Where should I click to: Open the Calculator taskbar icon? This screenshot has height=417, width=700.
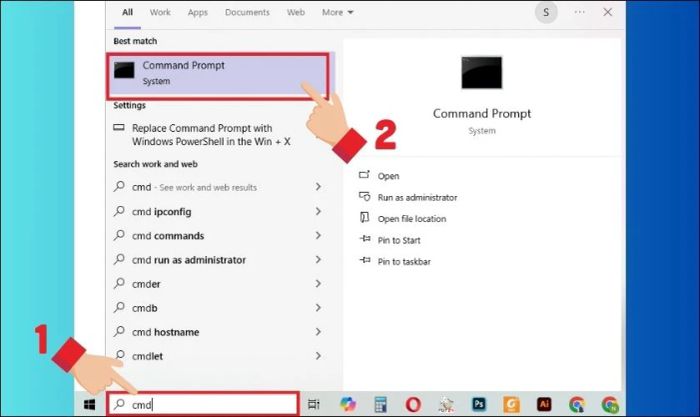point(380,404)
